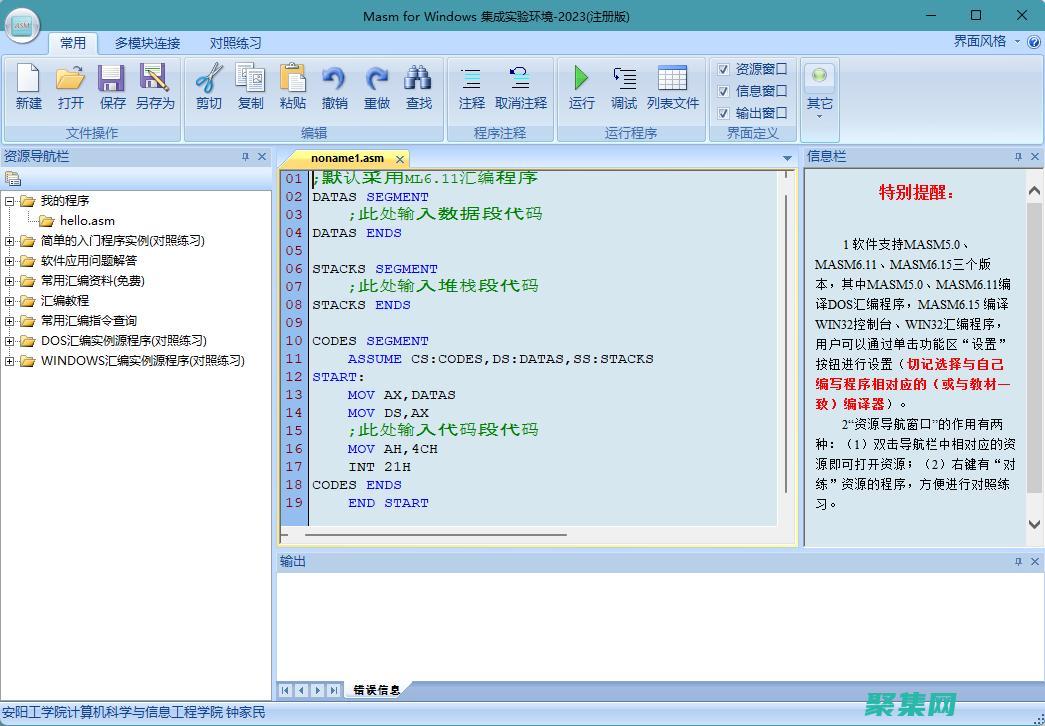
Task: Collapse the 我的程序 tree node
Action: click(x=11, y=200)
